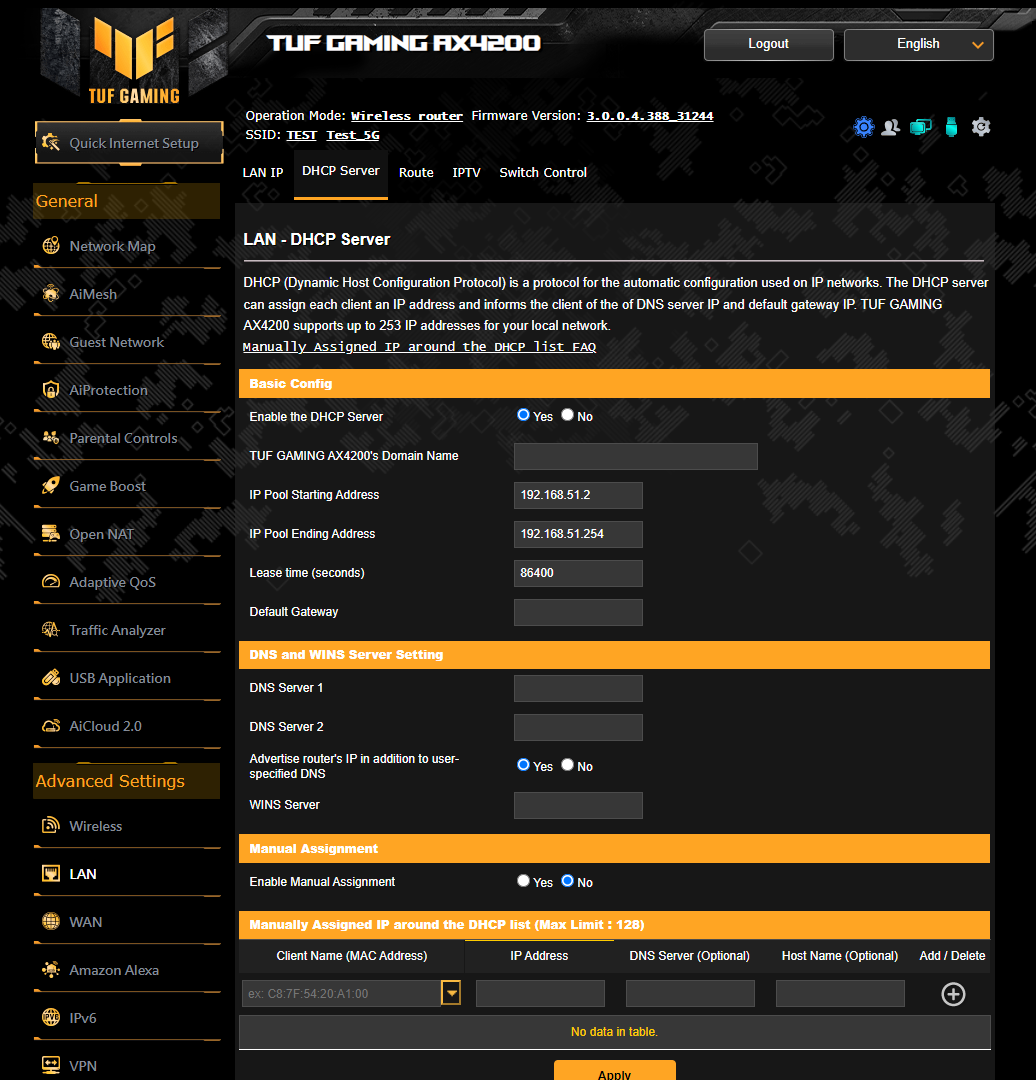1036x1080 pixels.
Task: Click the DNS Server (Optional) table field
Action: (x=690, y=993)
